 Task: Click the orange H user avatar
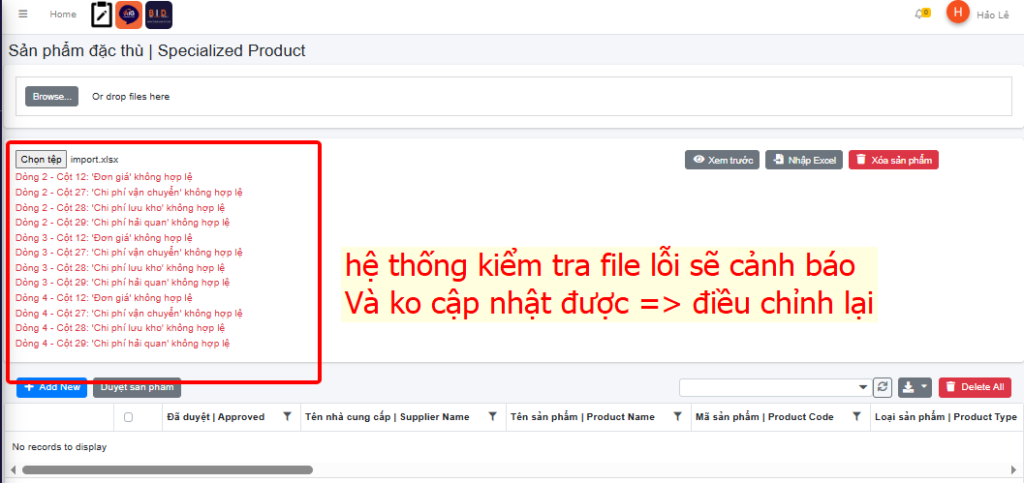coord(958,13)
